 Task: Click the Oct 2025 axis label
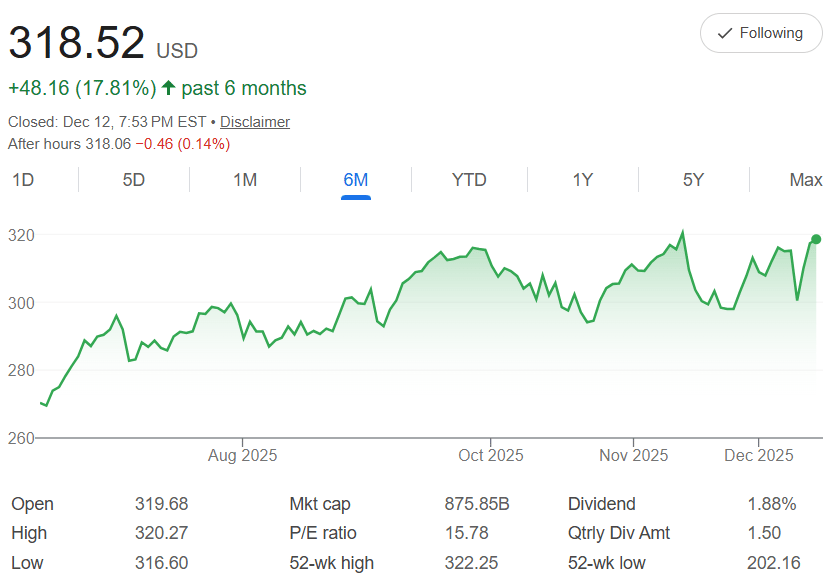point(490,456)
